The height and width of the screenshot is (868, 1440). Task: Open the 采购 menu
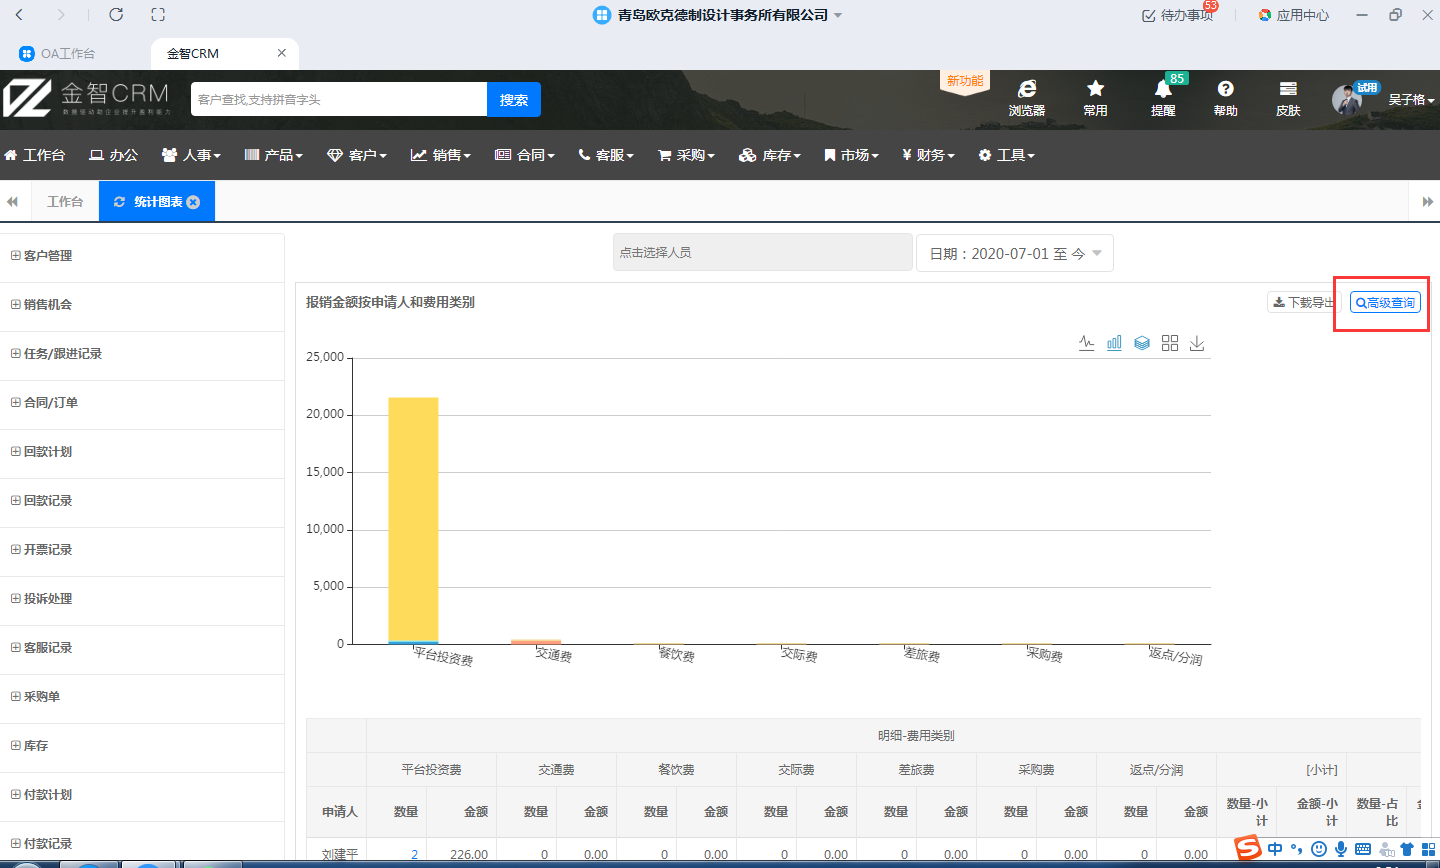click(x=686, y=155)
